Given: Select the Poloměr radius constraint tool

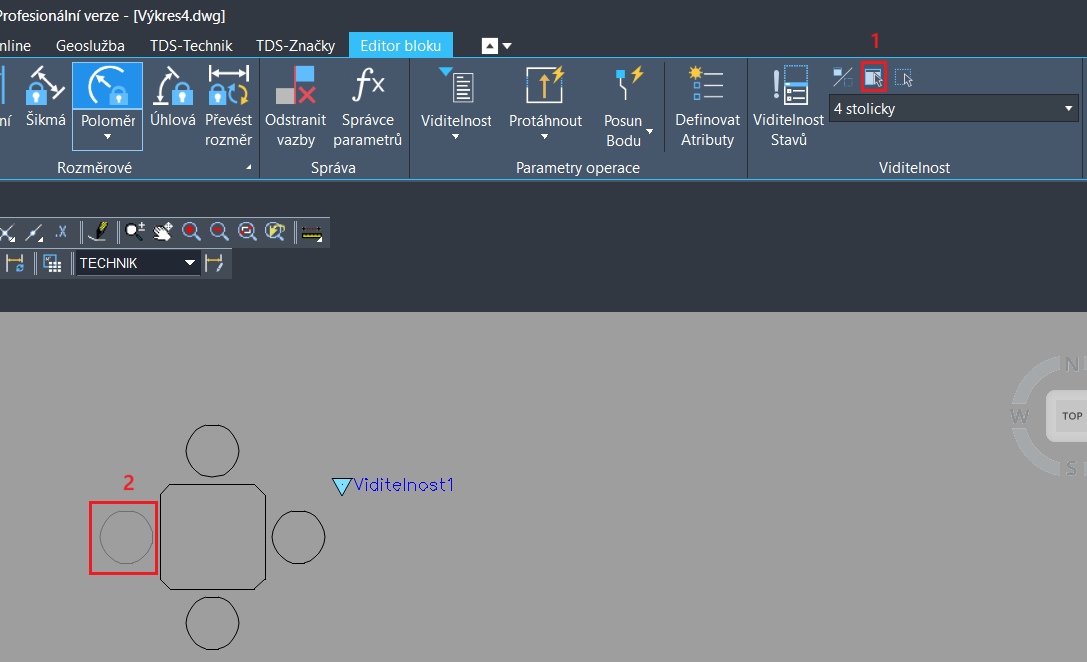Looking at the screenshot, I should point(107,100).
